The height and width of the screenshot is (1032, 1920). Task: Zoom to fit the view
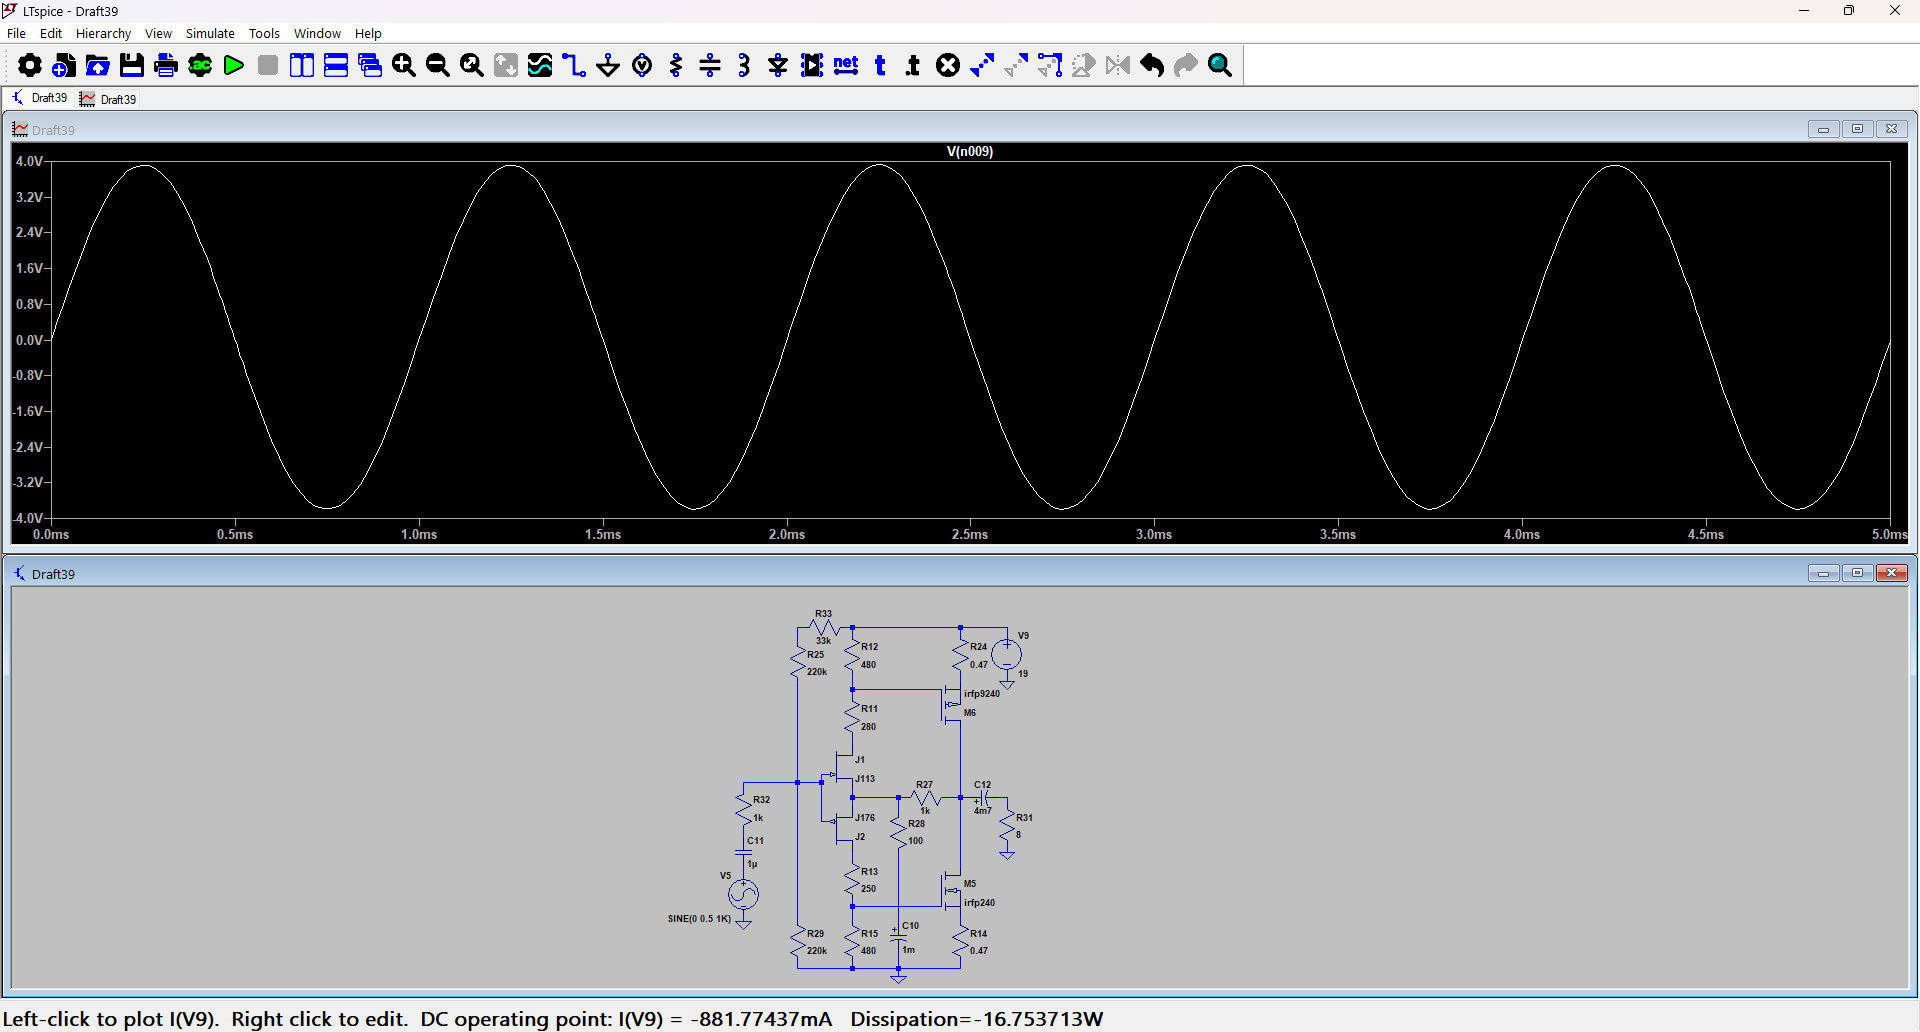click(472, 66)
